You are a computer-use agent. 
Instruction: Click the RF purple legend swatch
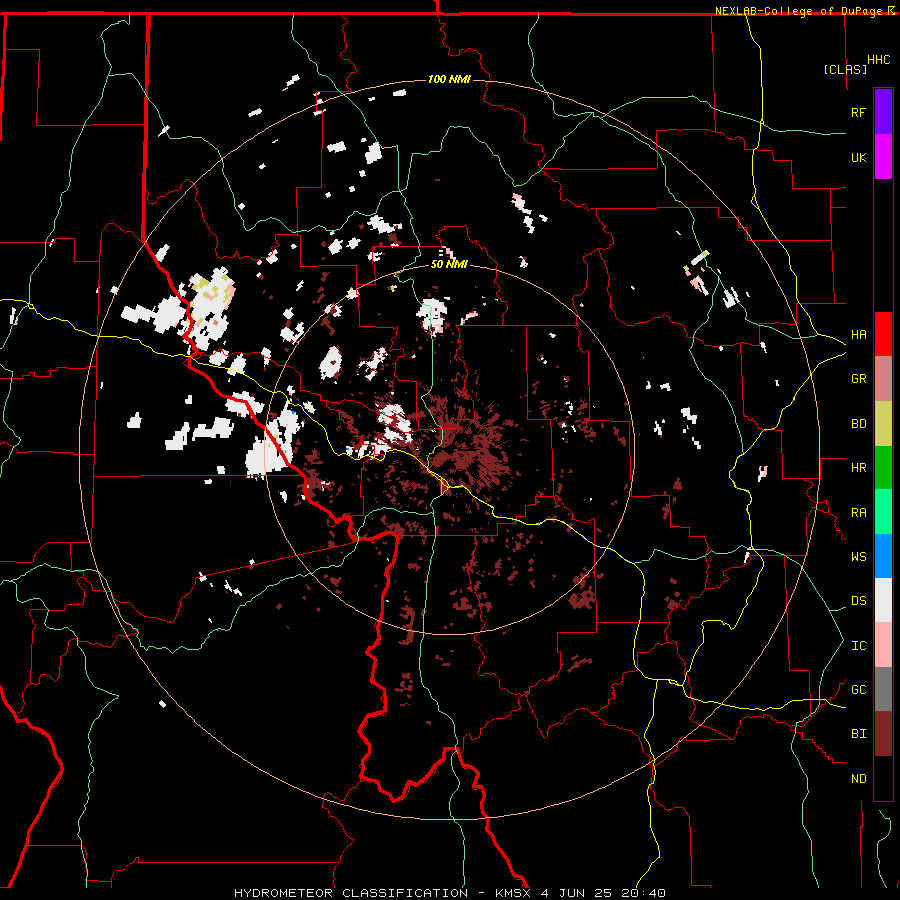(x=883, y=111)
